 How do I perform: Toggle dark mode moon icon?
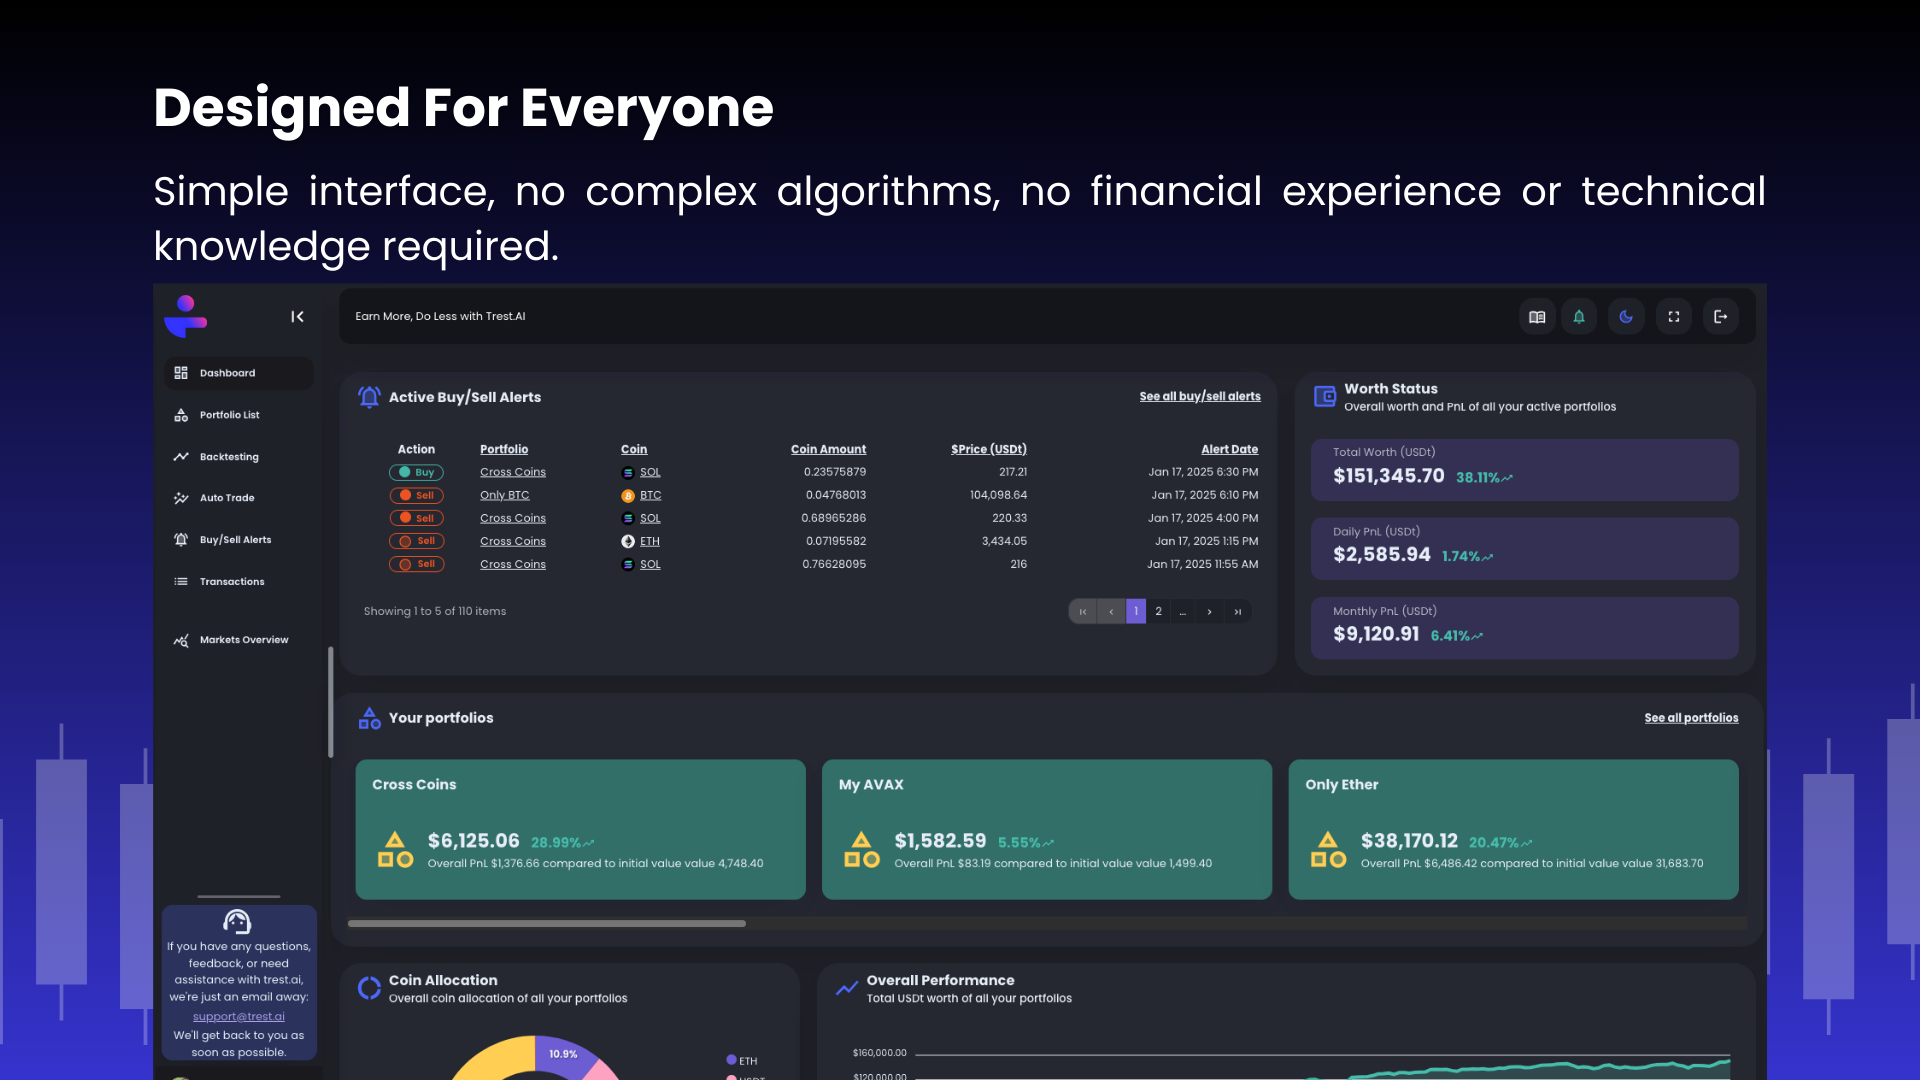click(1626, 317)
